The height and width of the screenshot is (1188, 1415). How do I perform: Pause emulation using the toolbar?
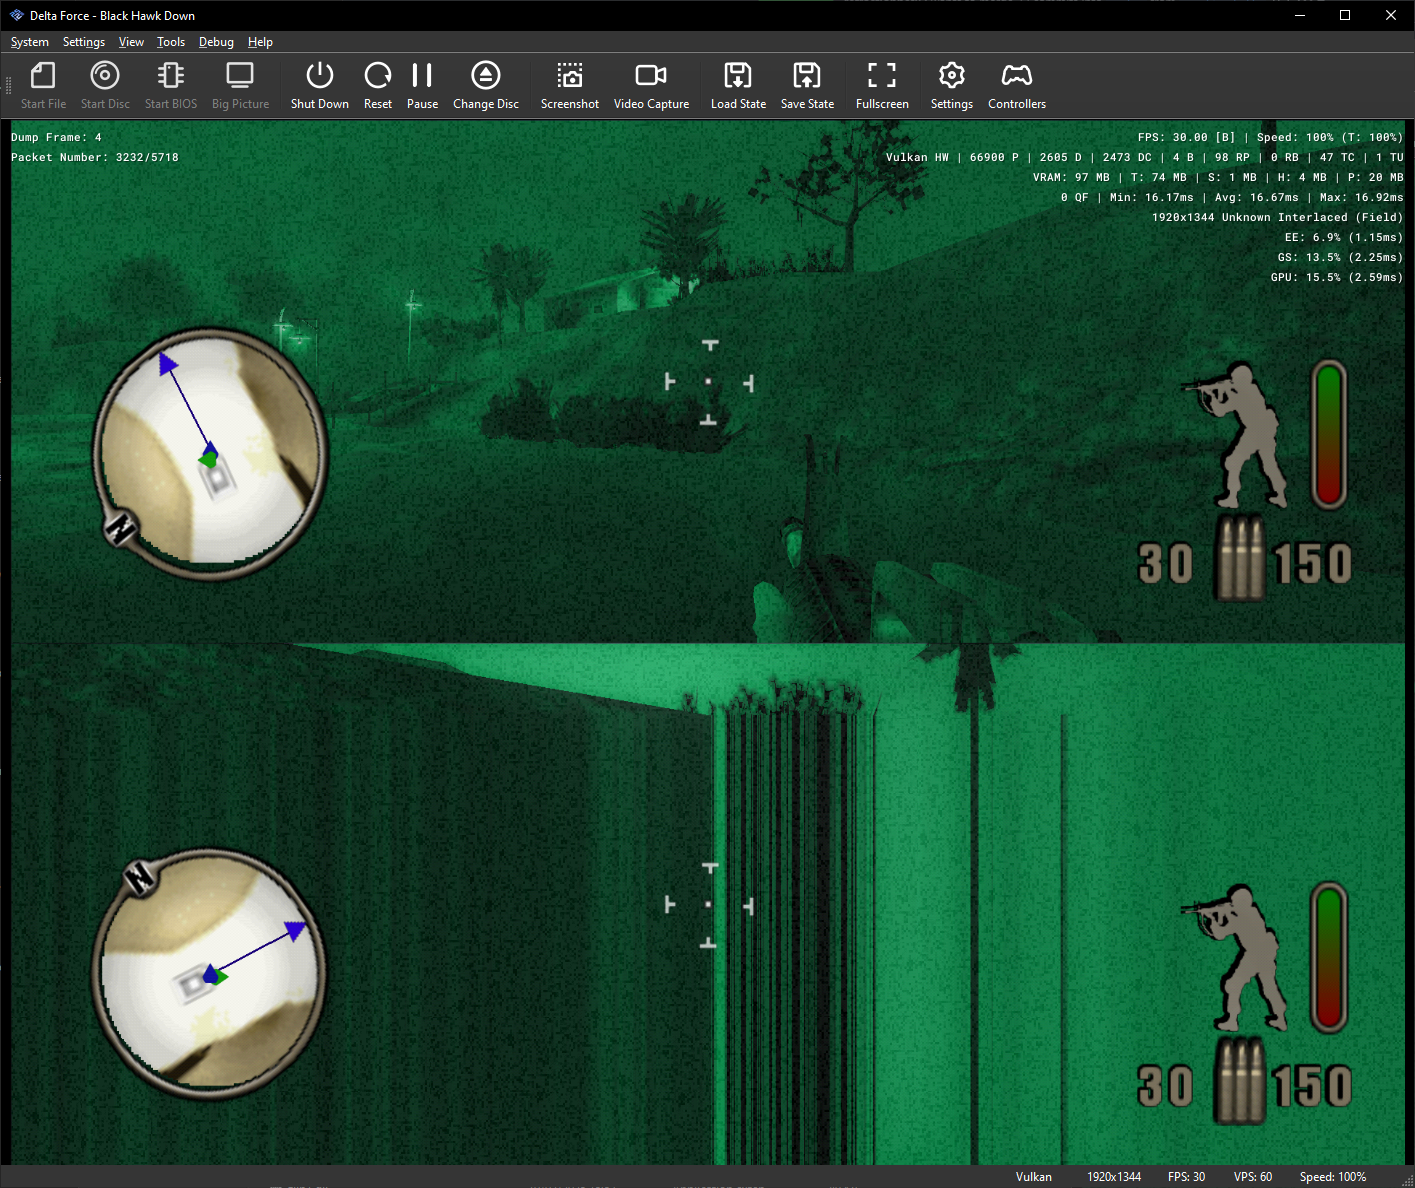[422, 86]
